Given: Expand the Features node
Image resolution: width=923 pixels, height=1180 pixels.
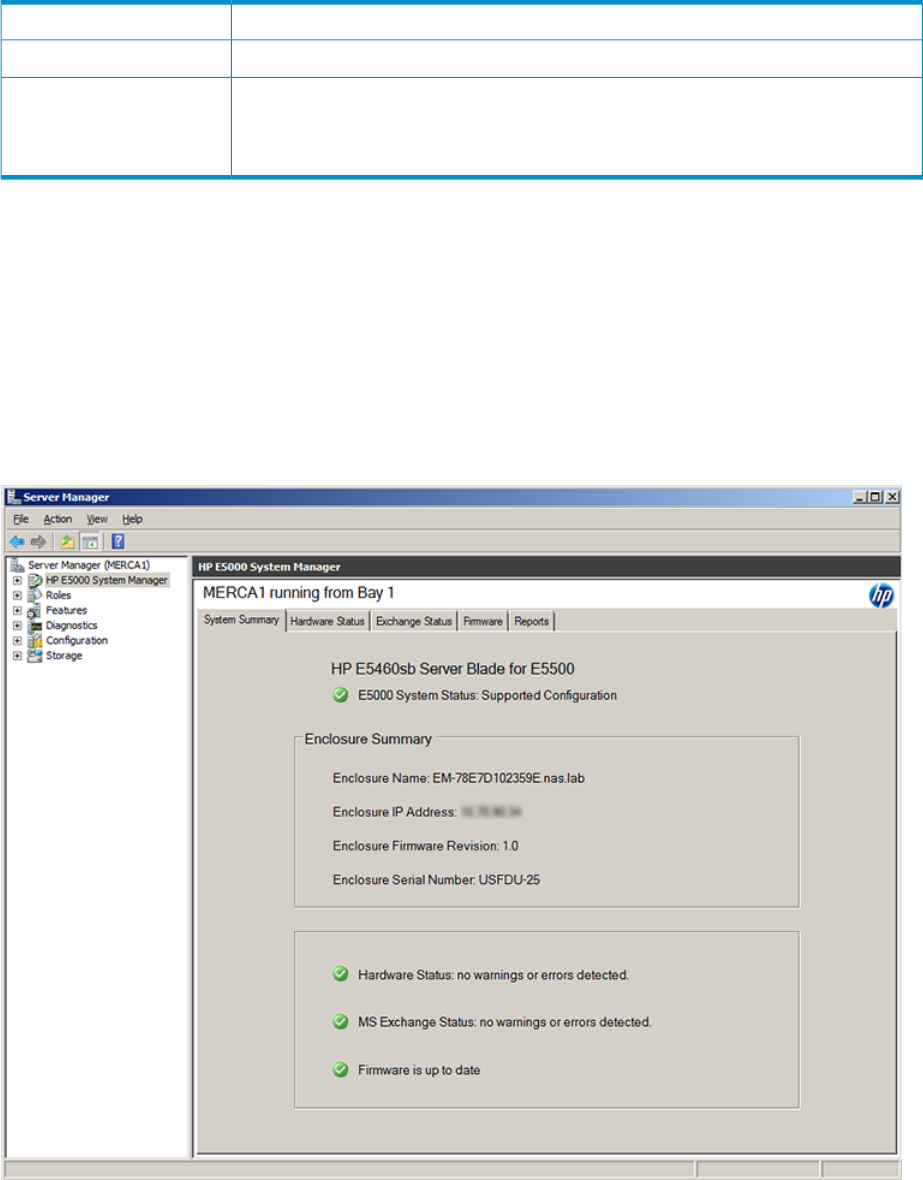Looking at the screenshot, I should tap(17, 610).
